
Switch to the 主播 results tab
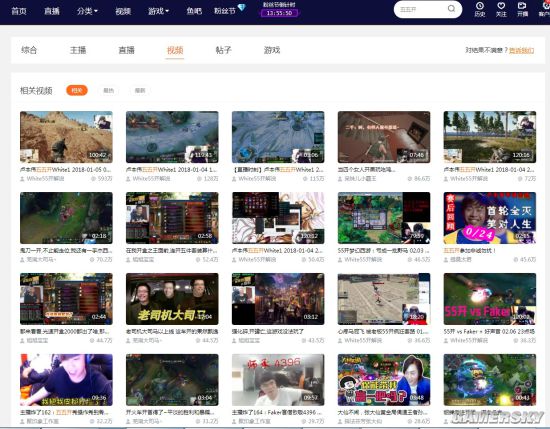tap(78, 50)
